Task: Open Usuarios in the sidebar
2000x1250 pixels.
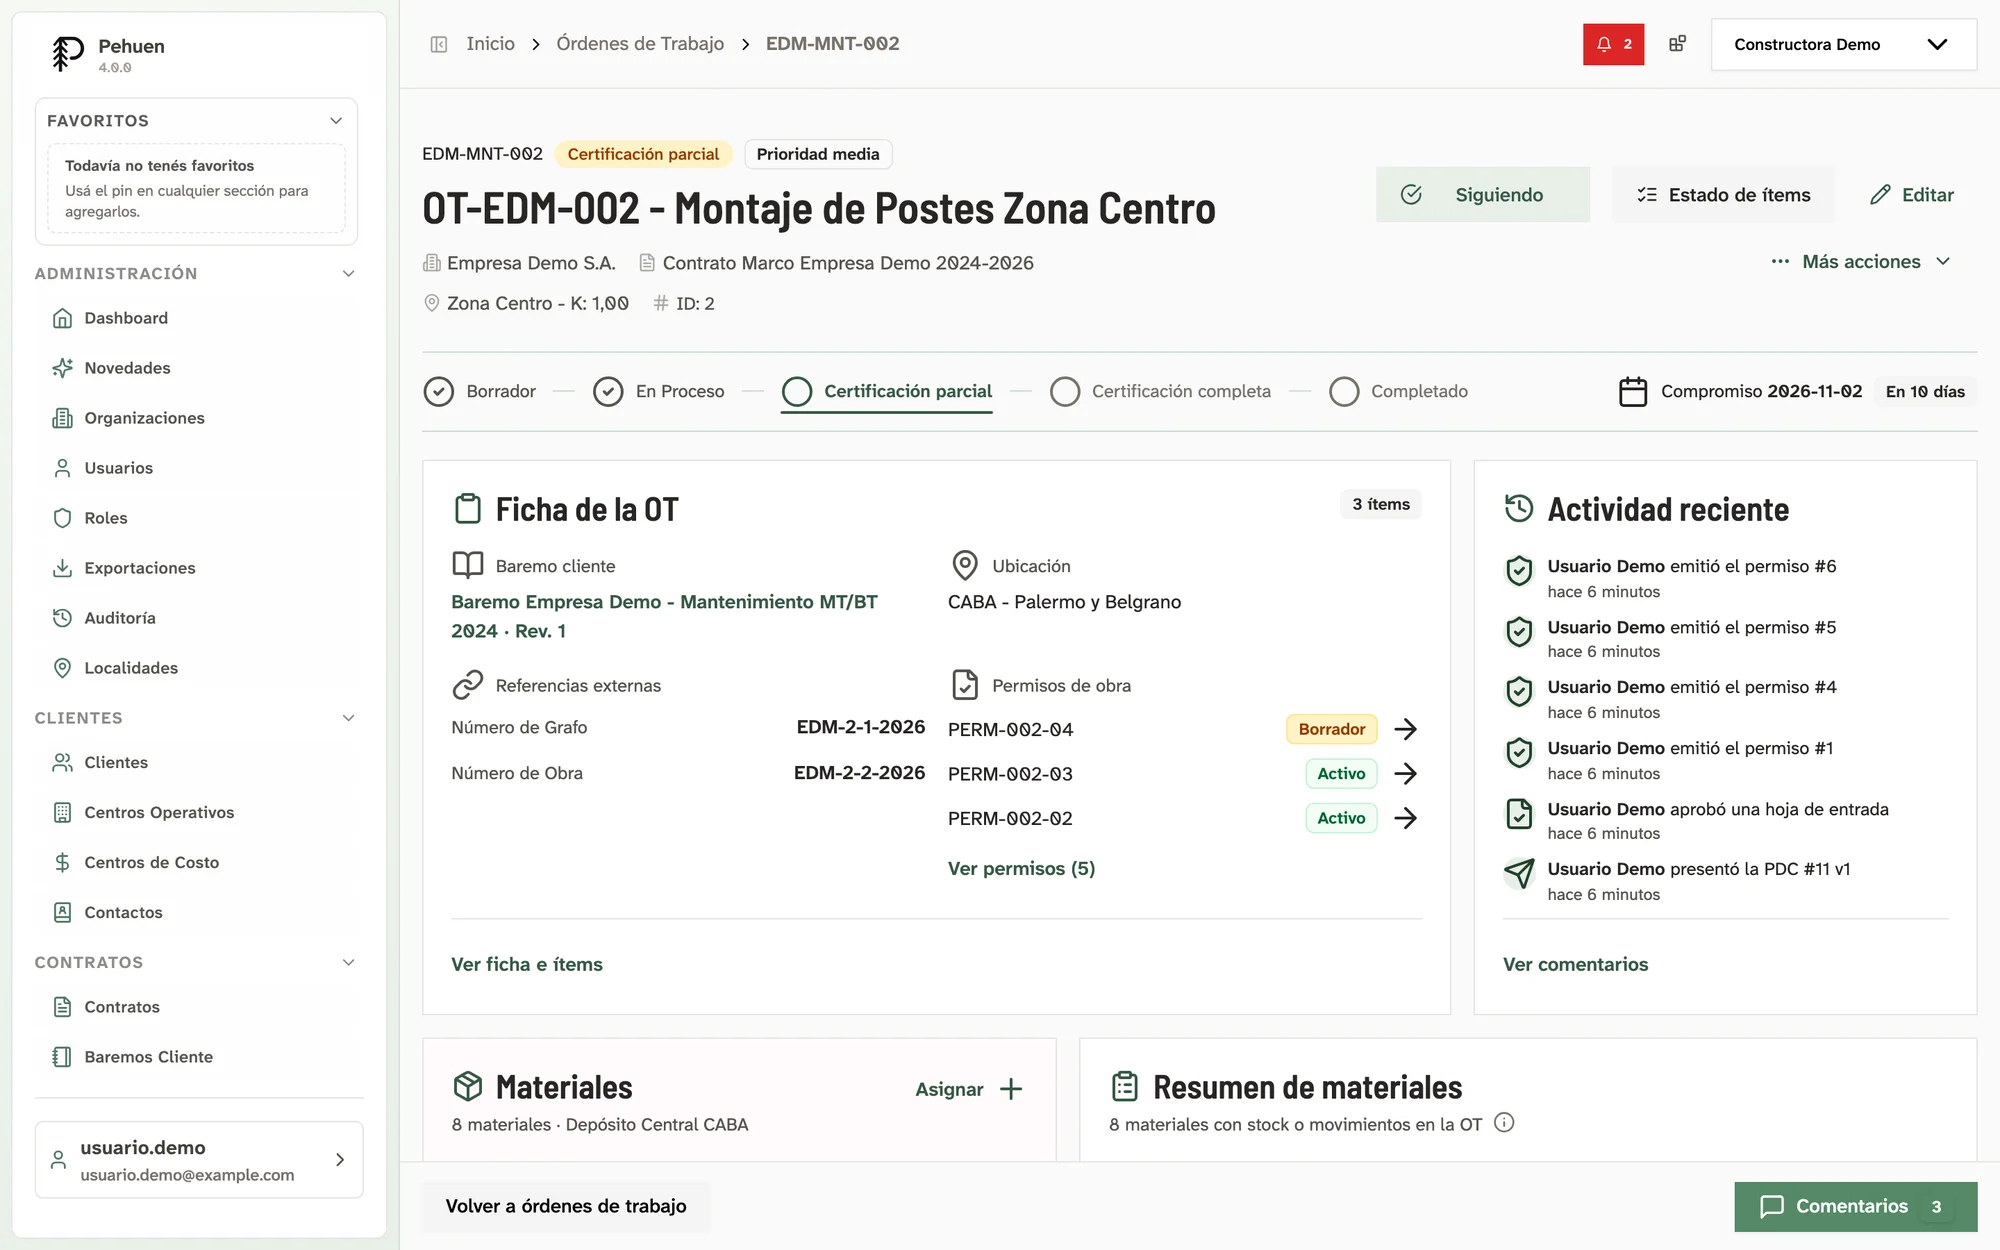Action: point(118,468)
